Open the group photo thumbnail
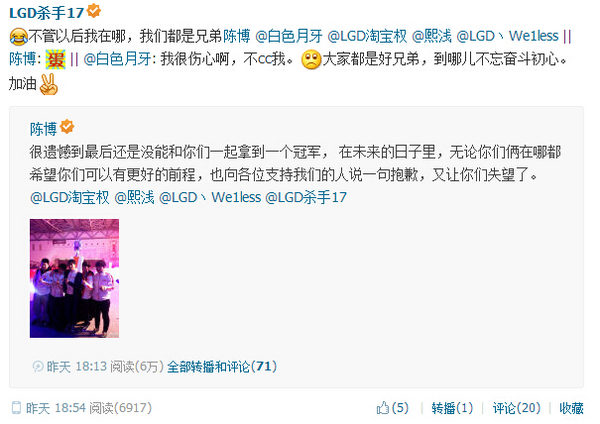Screen dimensions: 600x424 [x=74, y=278]
